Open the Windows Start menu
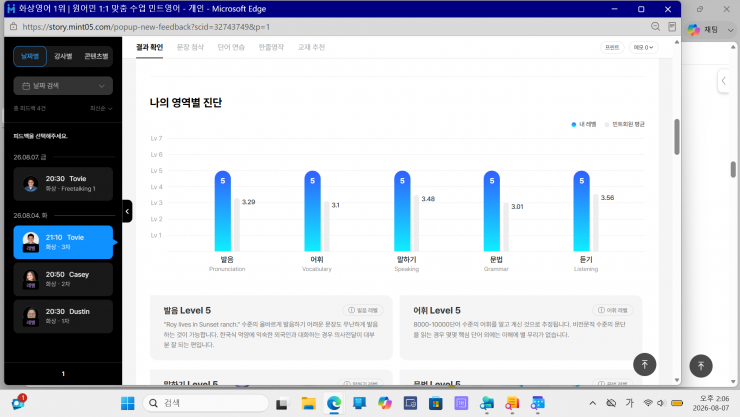Viewport: 740px width, 417px height. point(127,403)
